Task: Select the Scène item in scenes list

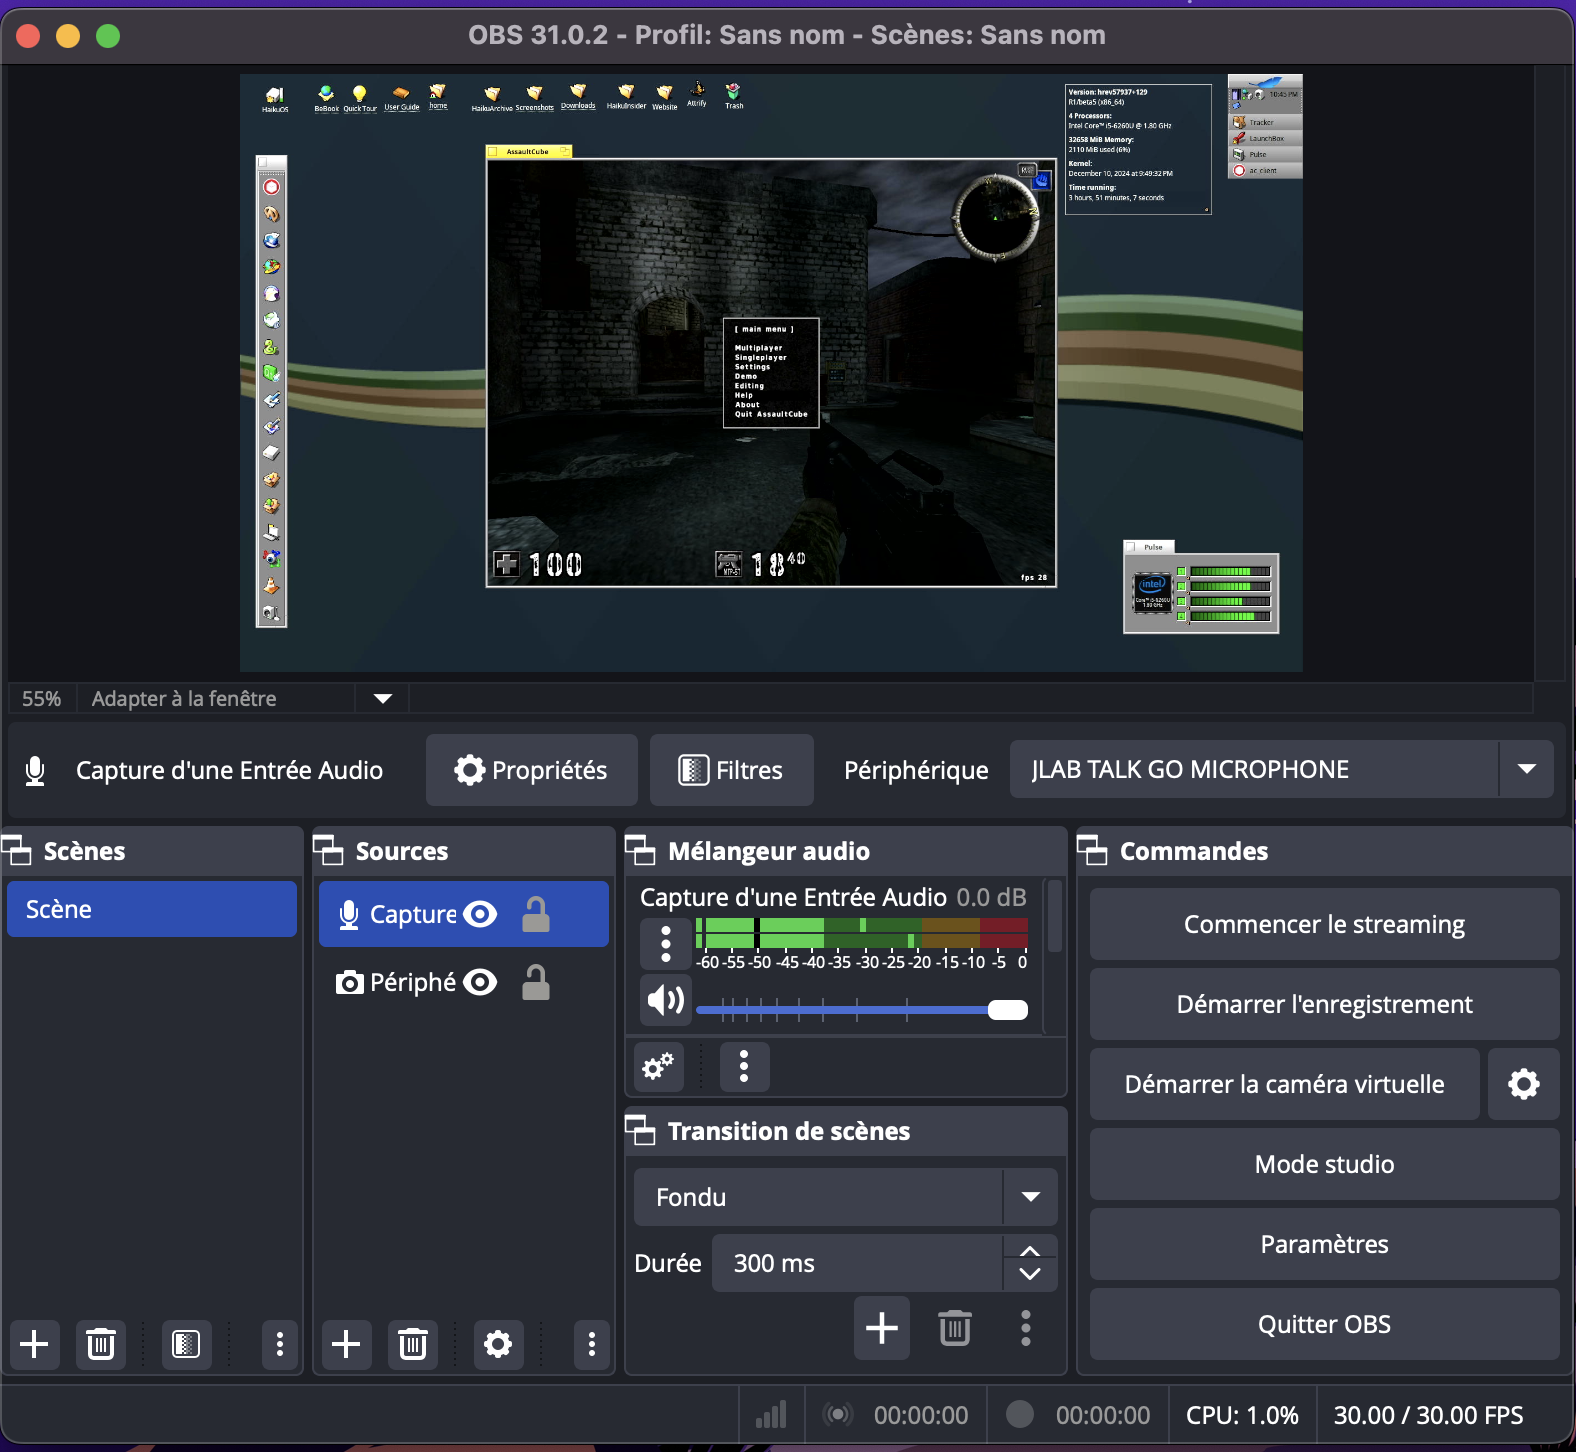Action: [x=152, y=909]
